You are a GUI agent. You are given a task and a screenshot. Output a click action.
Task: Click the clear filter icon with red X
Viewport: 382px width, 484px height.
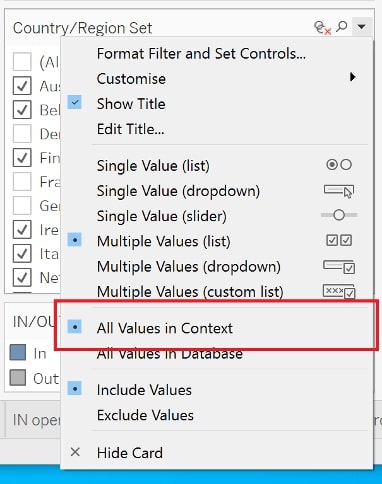322,27
